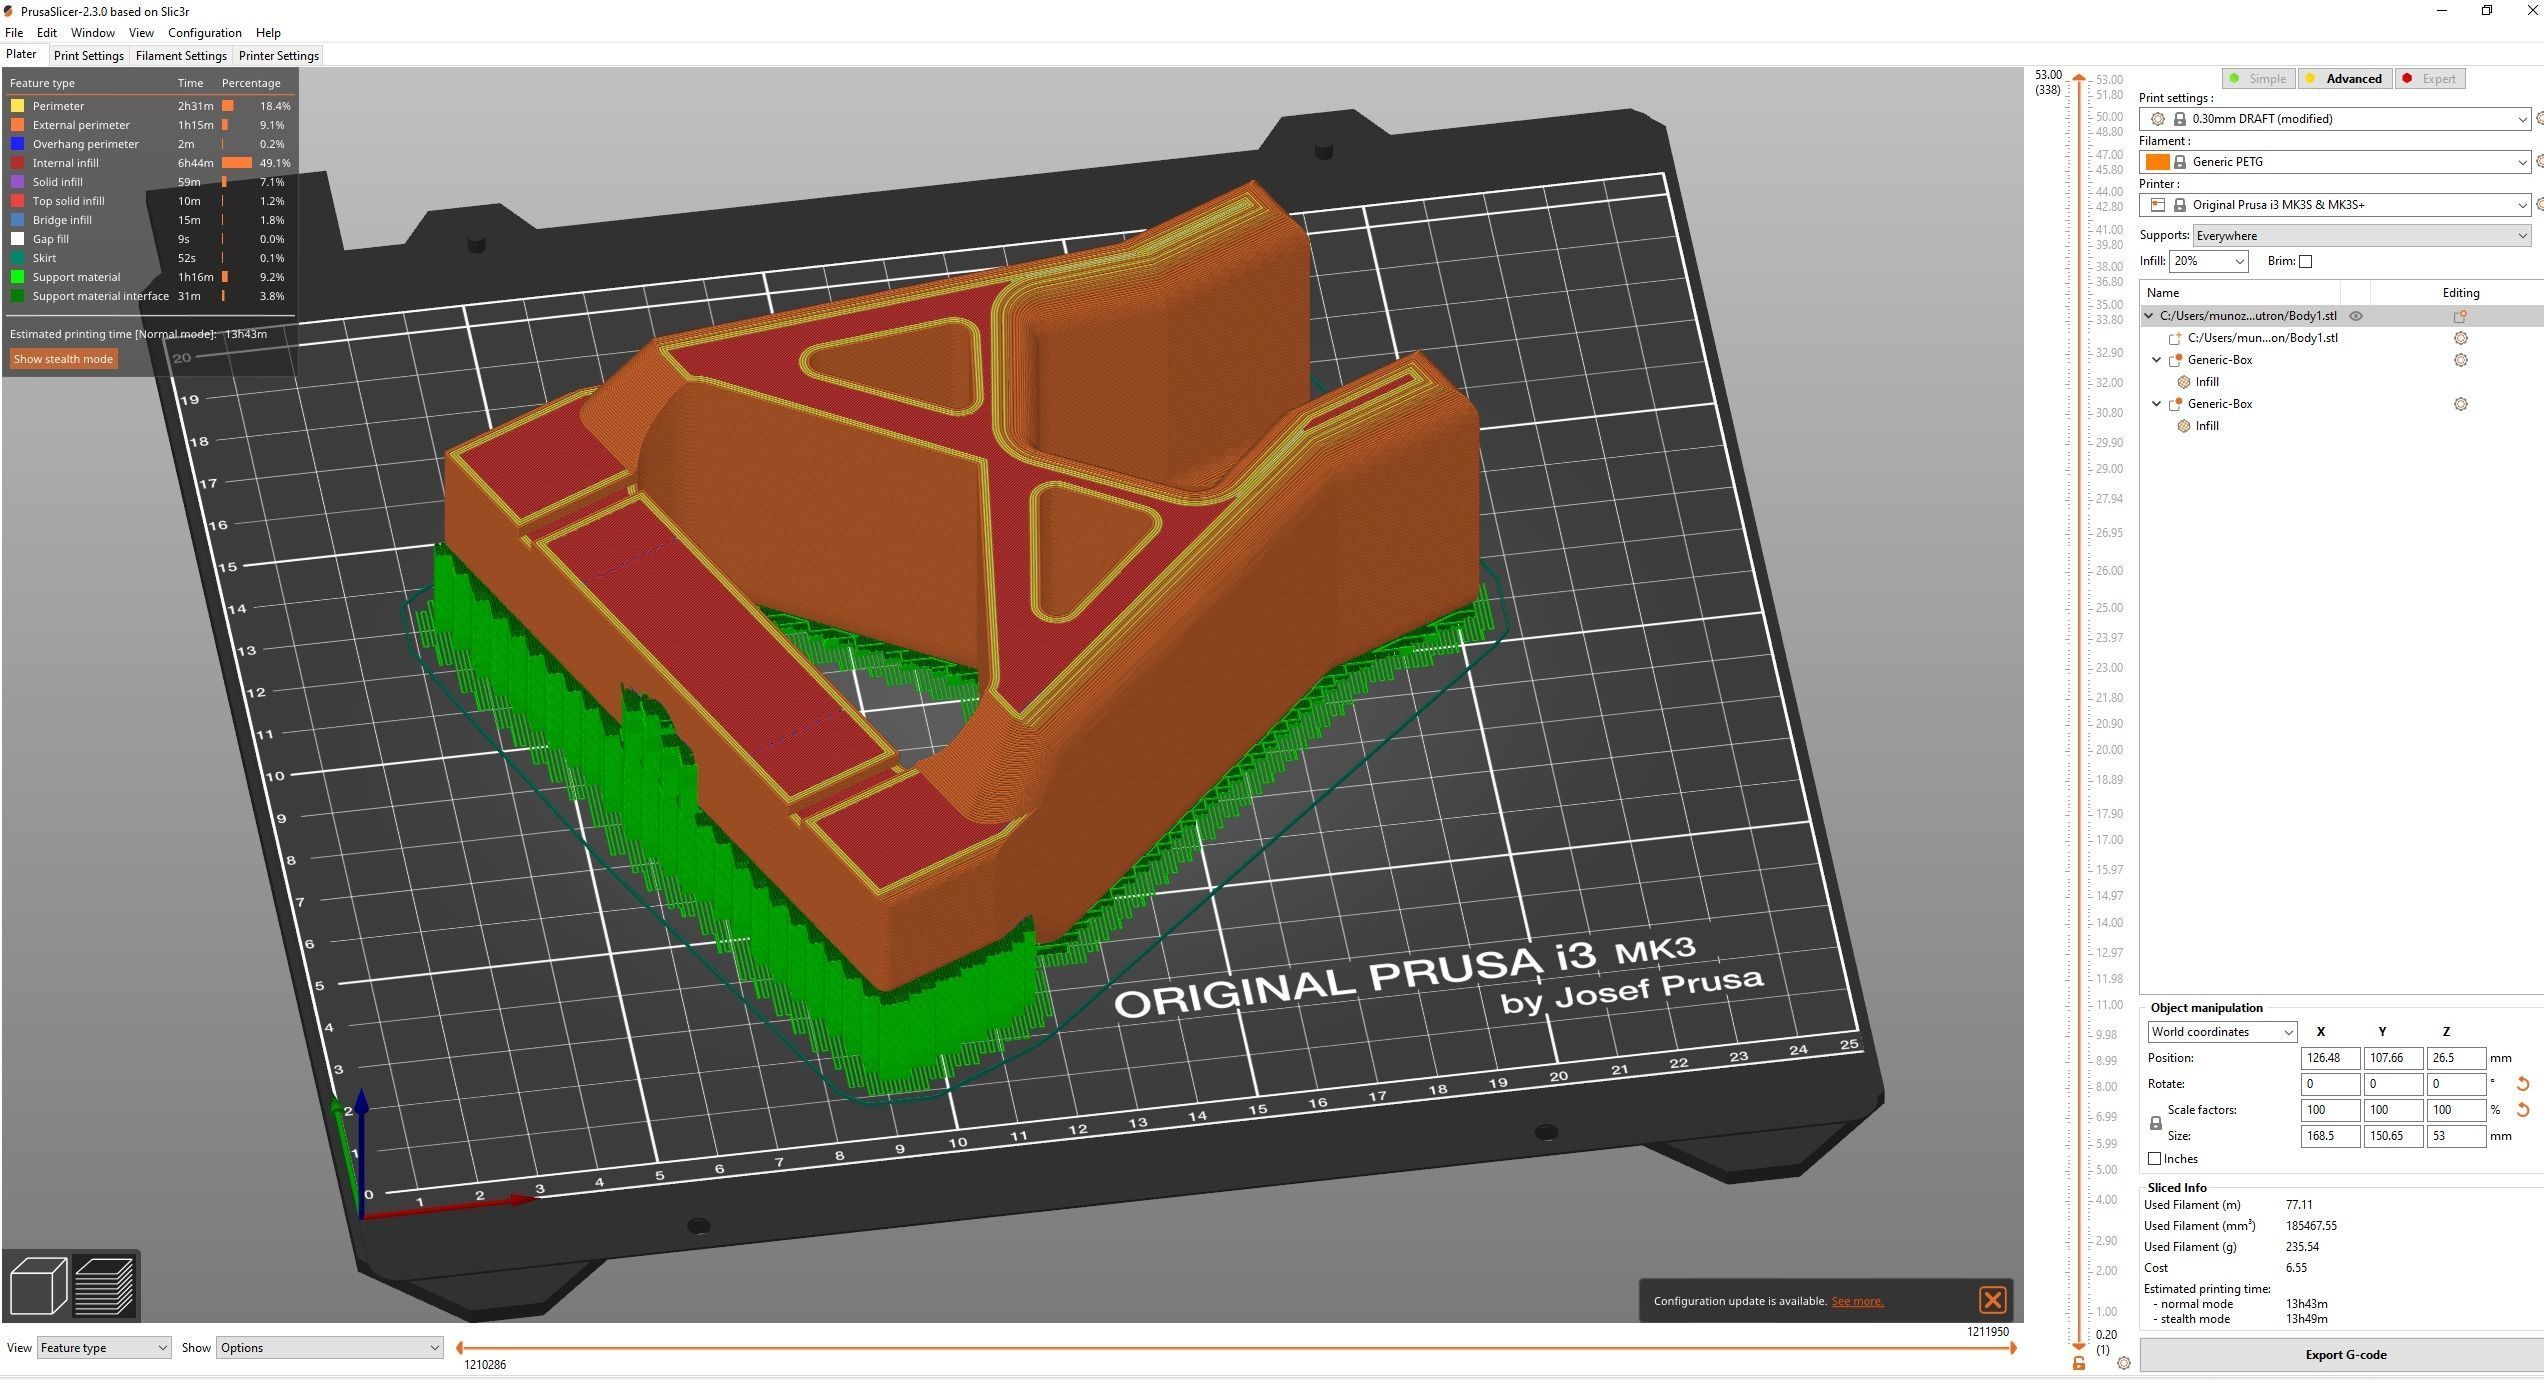Click the Show stealth mode button
This screenshot has width=2544, height=1380.
tap(63, 359)
